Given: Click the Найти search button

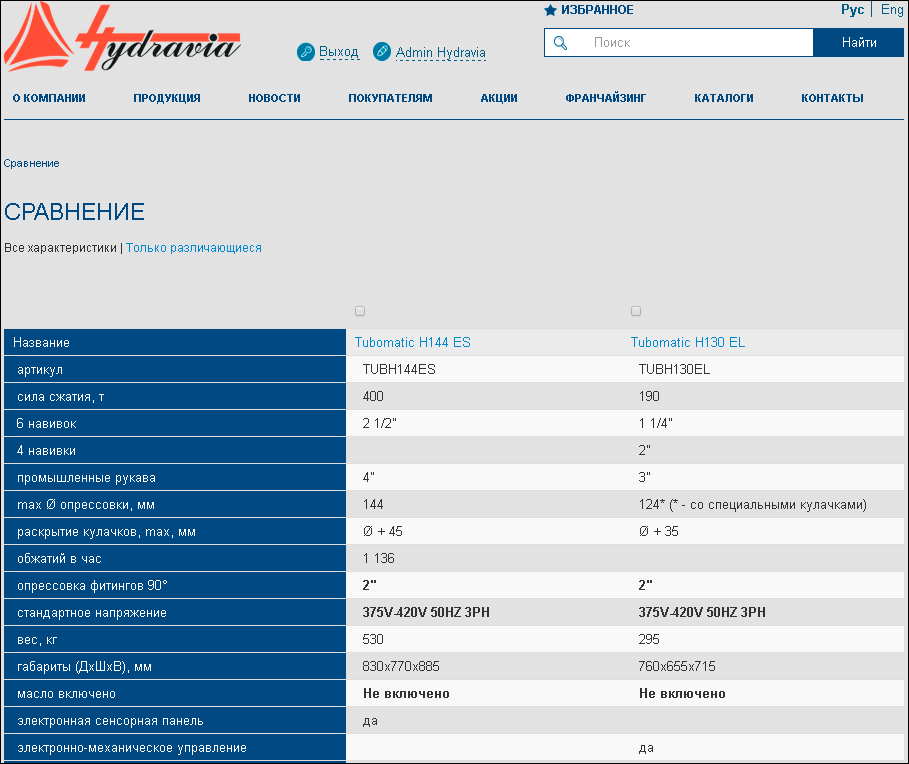Looking at the screenshot, I should (859, 42).
